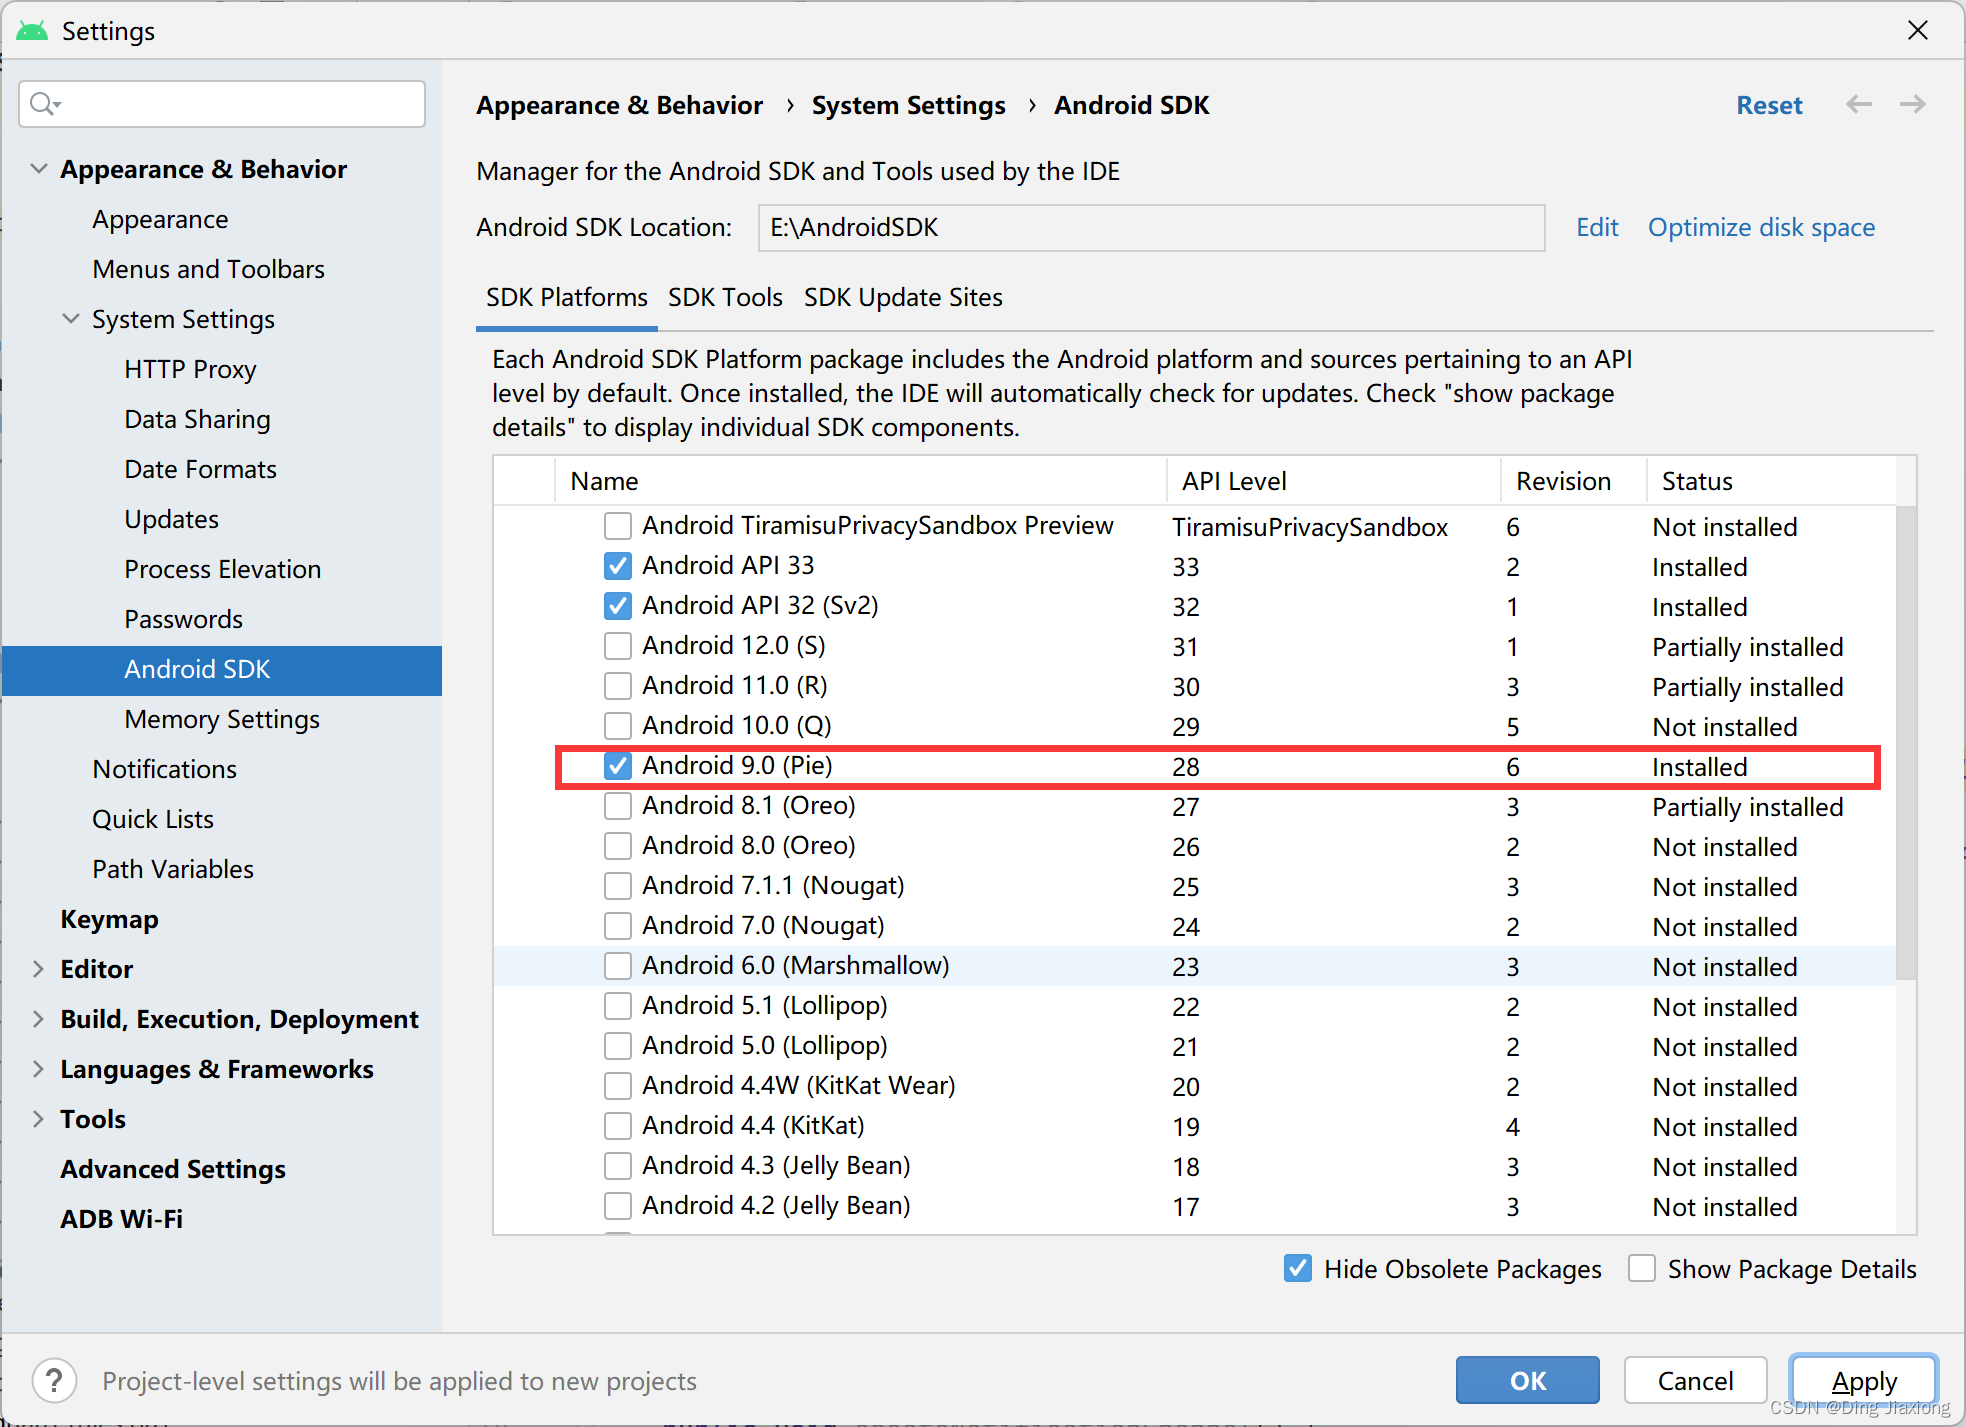Image resolution: width=1966 pixels, height=1427 pixels.
Task: Switch to the SDK Tools tab
Action: click(x=724, y=298)
